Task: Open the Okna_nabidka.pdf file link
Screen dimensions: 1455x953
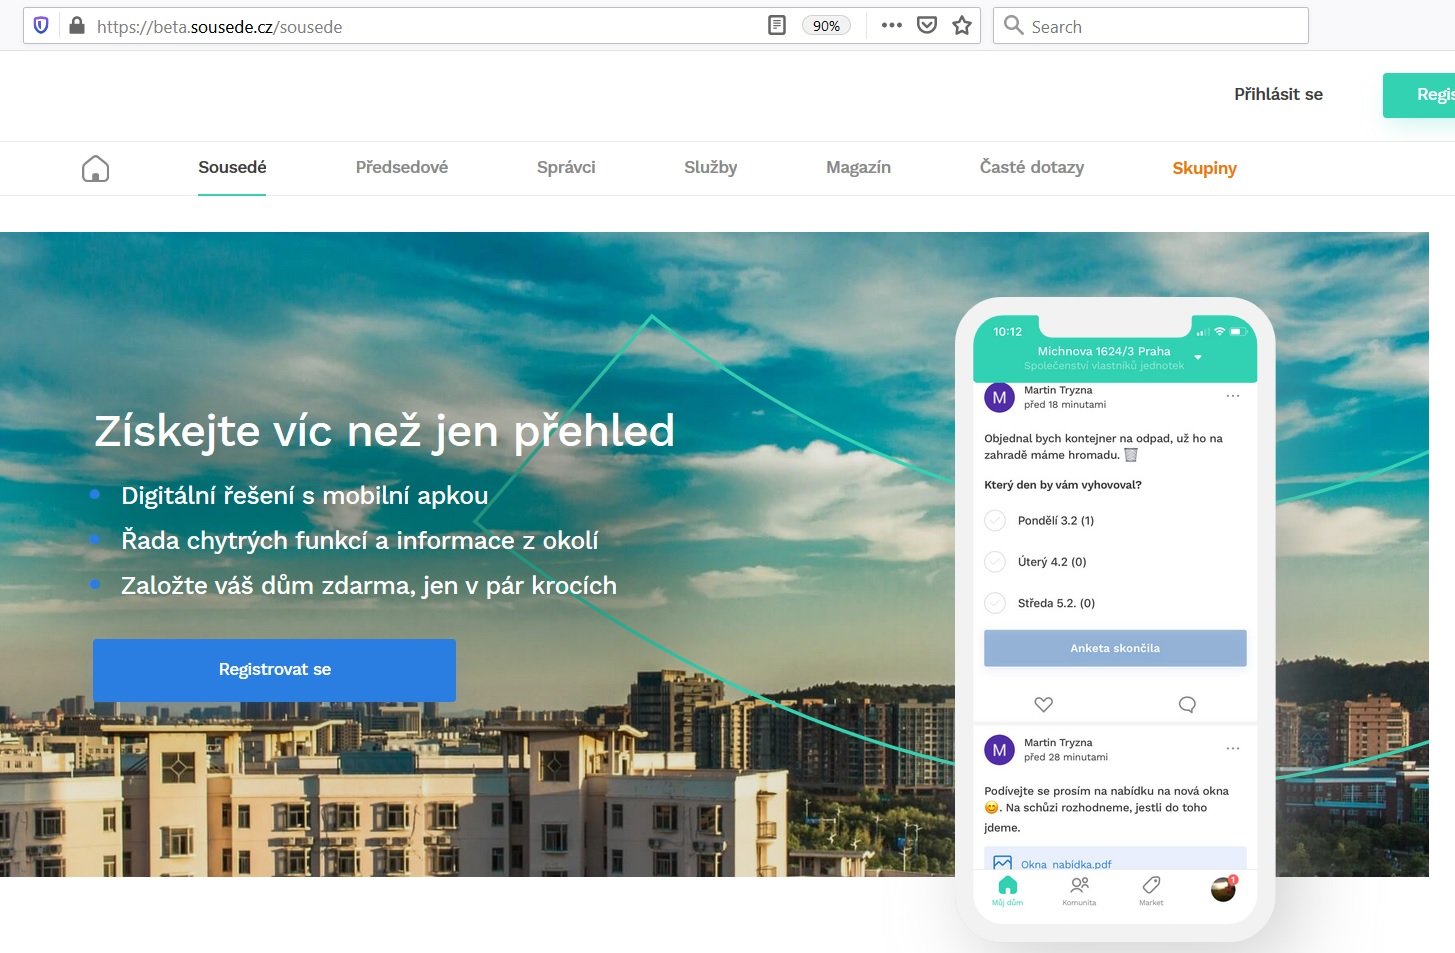Action: (x=1066, y=864)
